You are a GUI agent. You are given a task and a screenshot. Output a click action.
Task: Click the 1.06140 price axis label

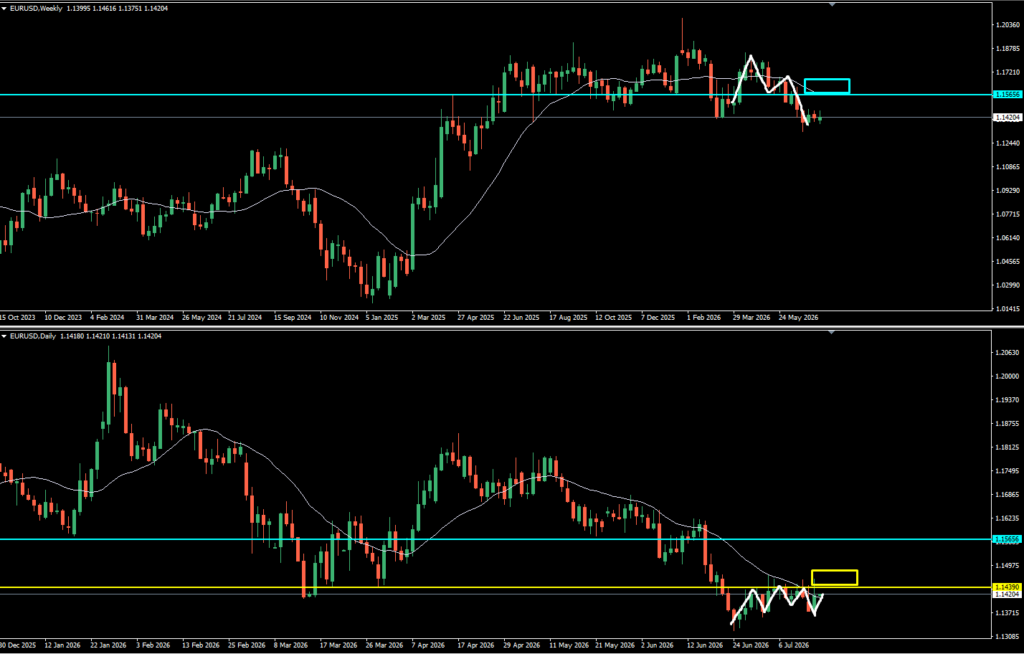coord(1008,238)
